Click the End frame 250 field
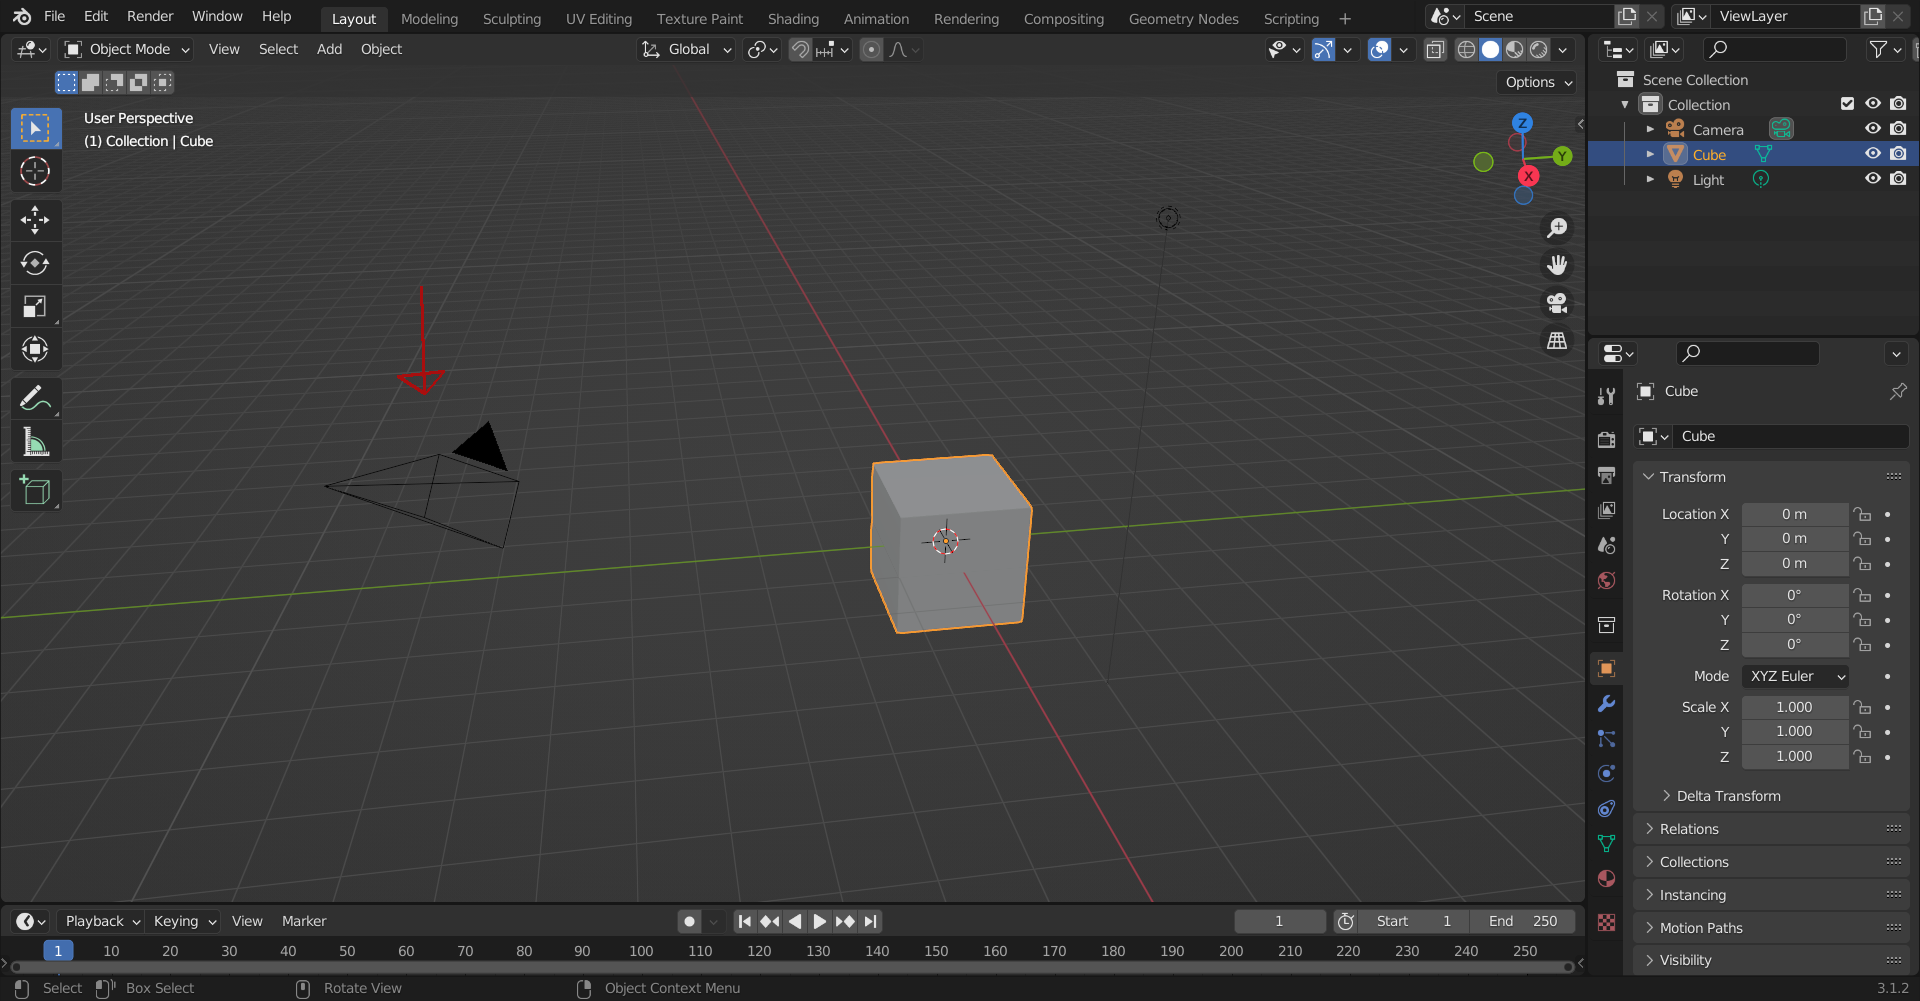This screenshot has width=1920, height=1001. click(1522, 921)
